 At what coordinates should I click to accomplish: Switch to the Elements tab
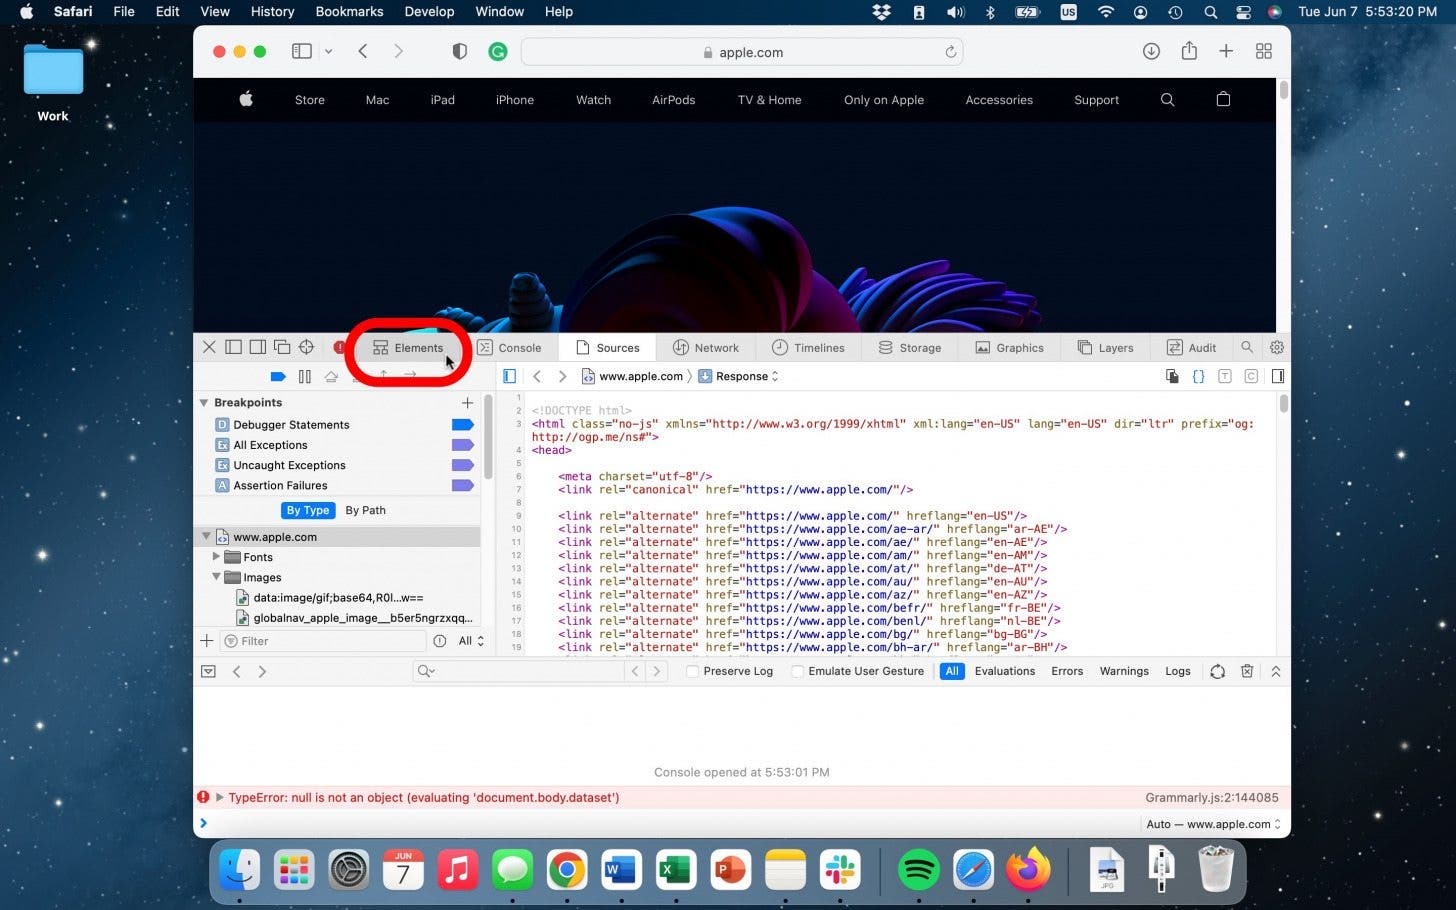point(408,347)
